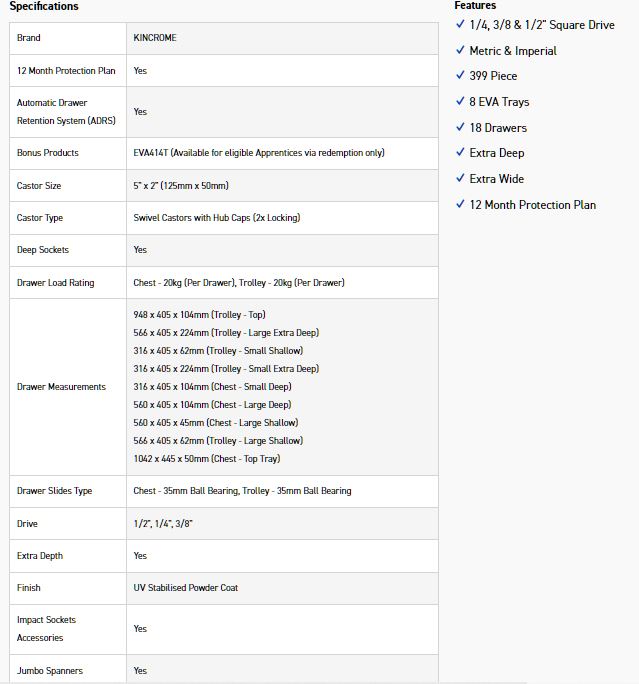This screenshot has height=684, width=639.
Task: Click the Drawer Load Rating label
Action: pyautogui.click(x=55, y=283)
